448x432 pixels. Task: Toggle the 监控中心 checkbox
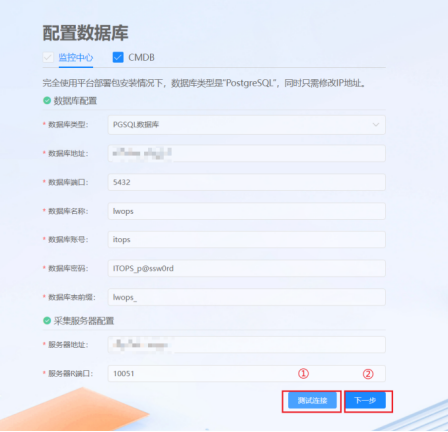(x=48, y=57)
